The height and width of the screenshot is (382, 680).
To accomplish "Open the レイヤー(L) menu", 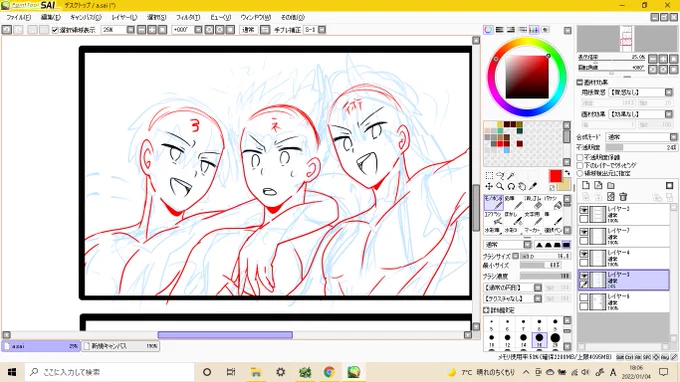I will (124, 17).
